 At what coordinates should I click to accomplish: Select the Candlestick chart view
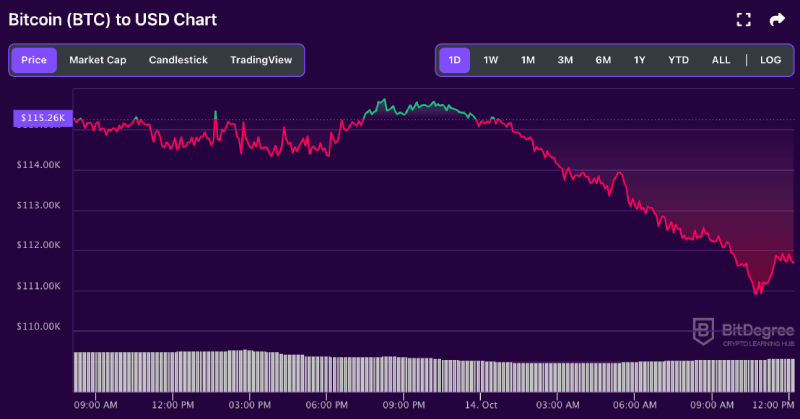point(178,60)
